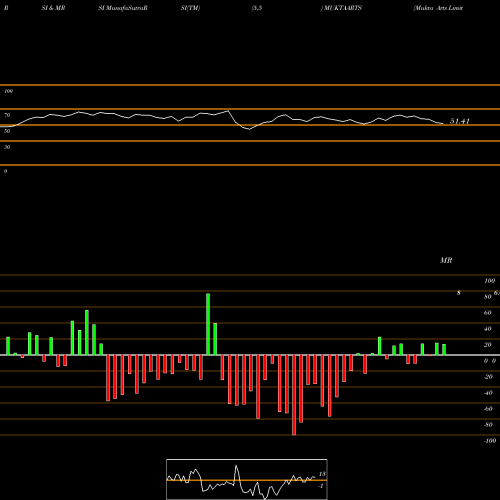
Task: Click the 0 label on RSI axis
Action: pyautogui.click(x=5, y=171)
